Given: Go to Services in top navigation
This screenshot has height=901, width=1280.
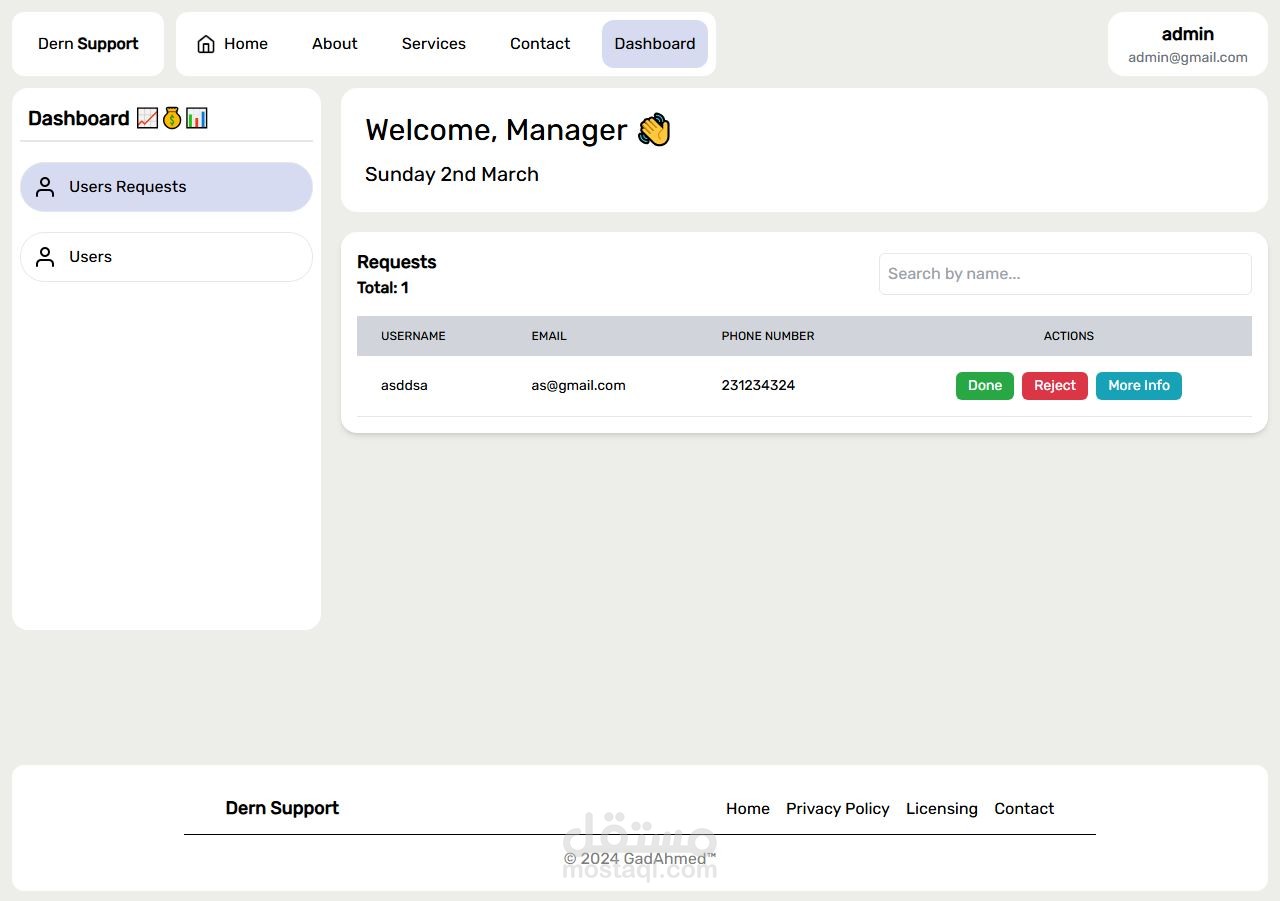Looking at the screenshot, I should tap(434, 44).
